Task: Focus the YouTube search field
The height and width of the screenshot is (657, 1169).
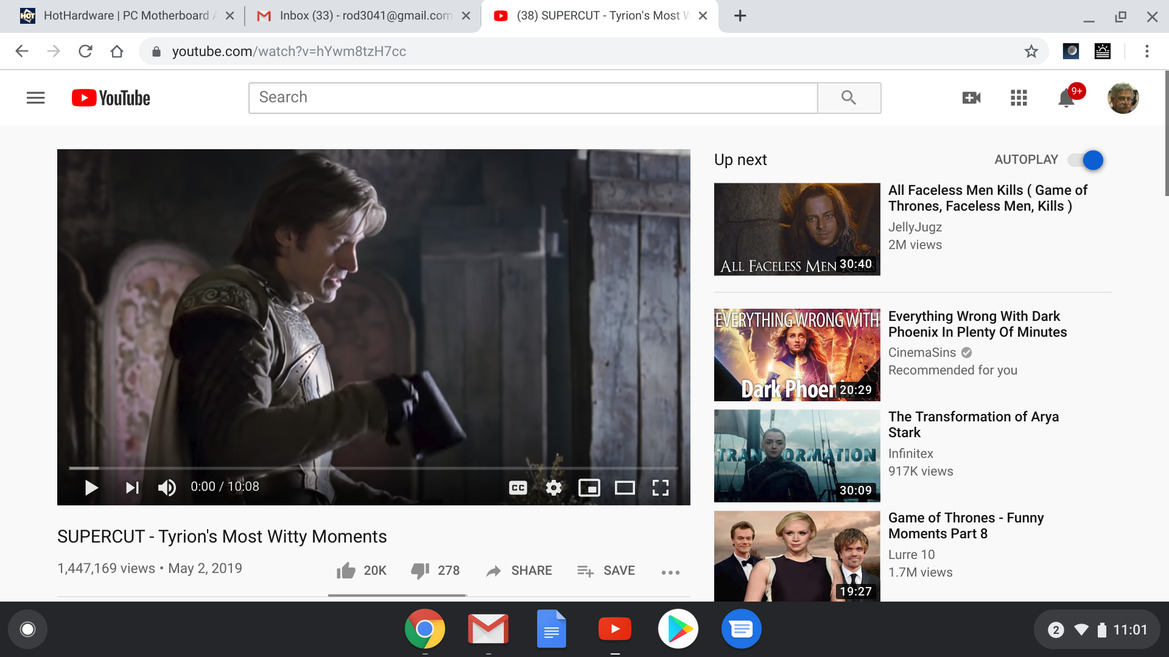Action: 533,98
